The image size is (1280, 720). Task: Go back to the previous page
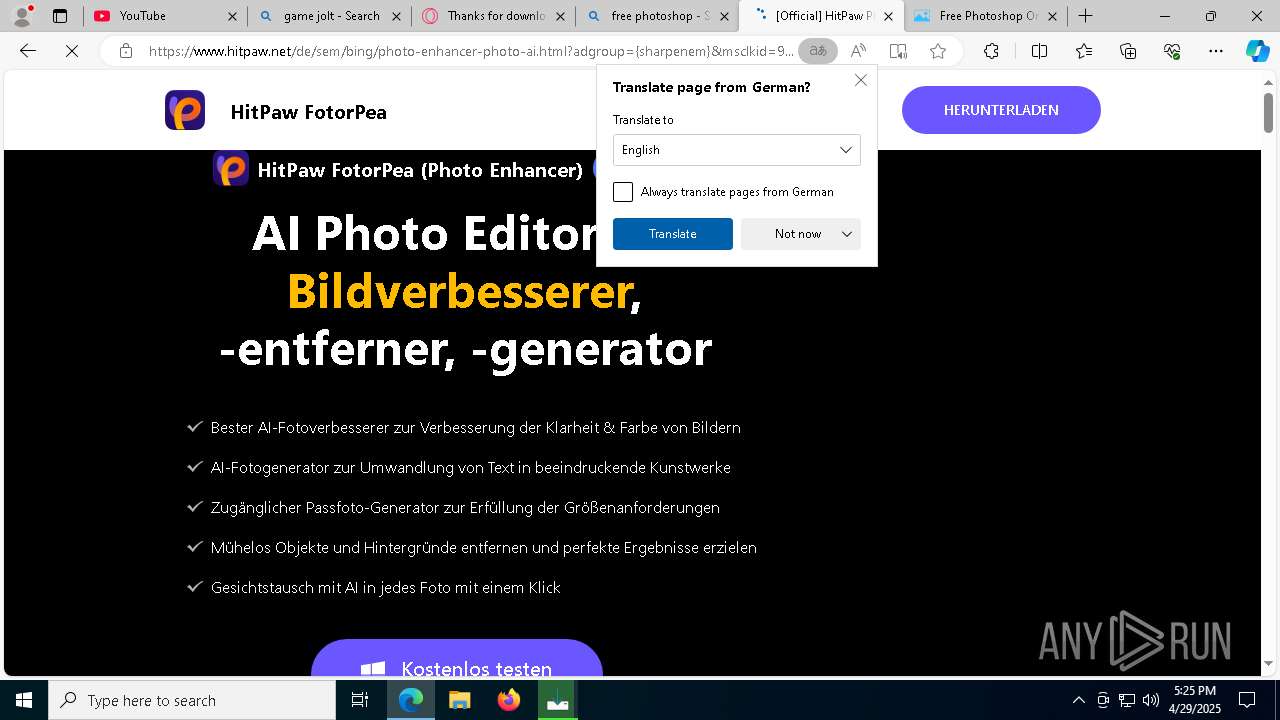pos(28,51)
